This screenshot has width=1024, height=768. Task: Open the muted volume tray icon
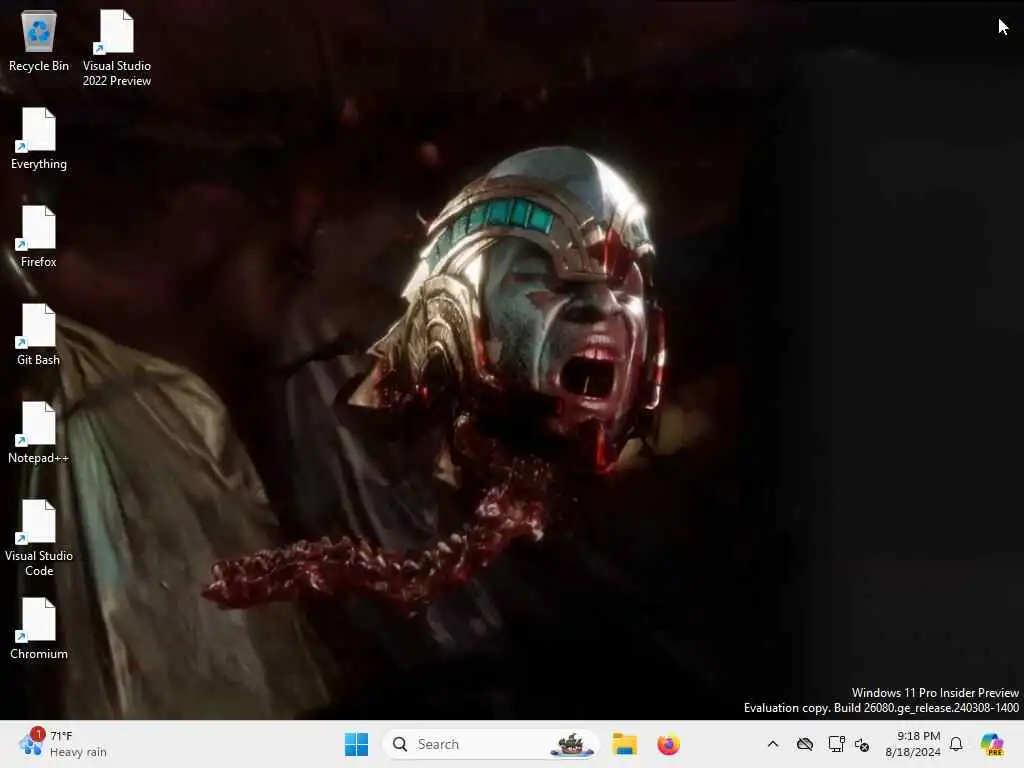[862, 744]
